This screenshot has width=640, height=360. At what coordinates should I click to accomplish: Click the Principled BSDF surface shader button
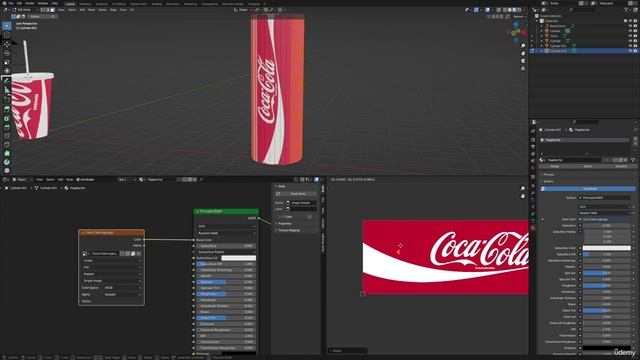pos(605,198)
